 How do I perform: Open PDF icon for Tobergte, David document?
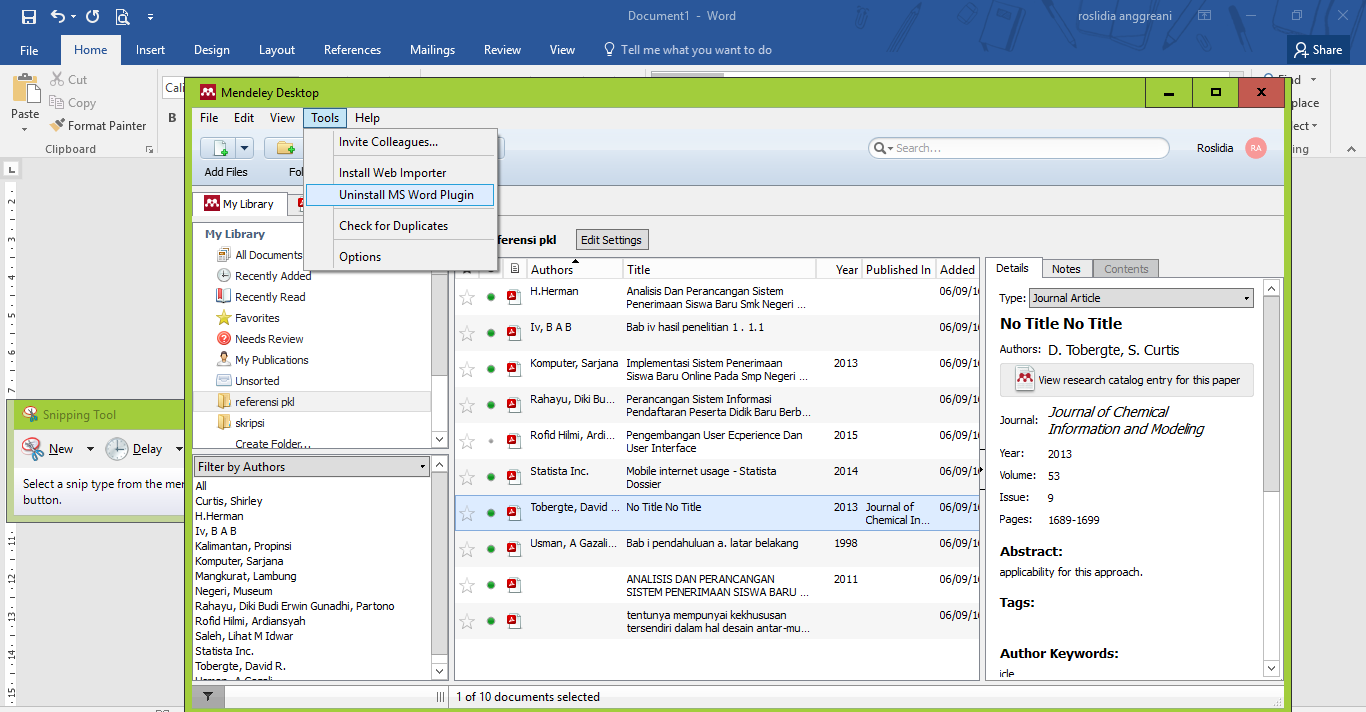pyautogui.click(x=514, y=513)
